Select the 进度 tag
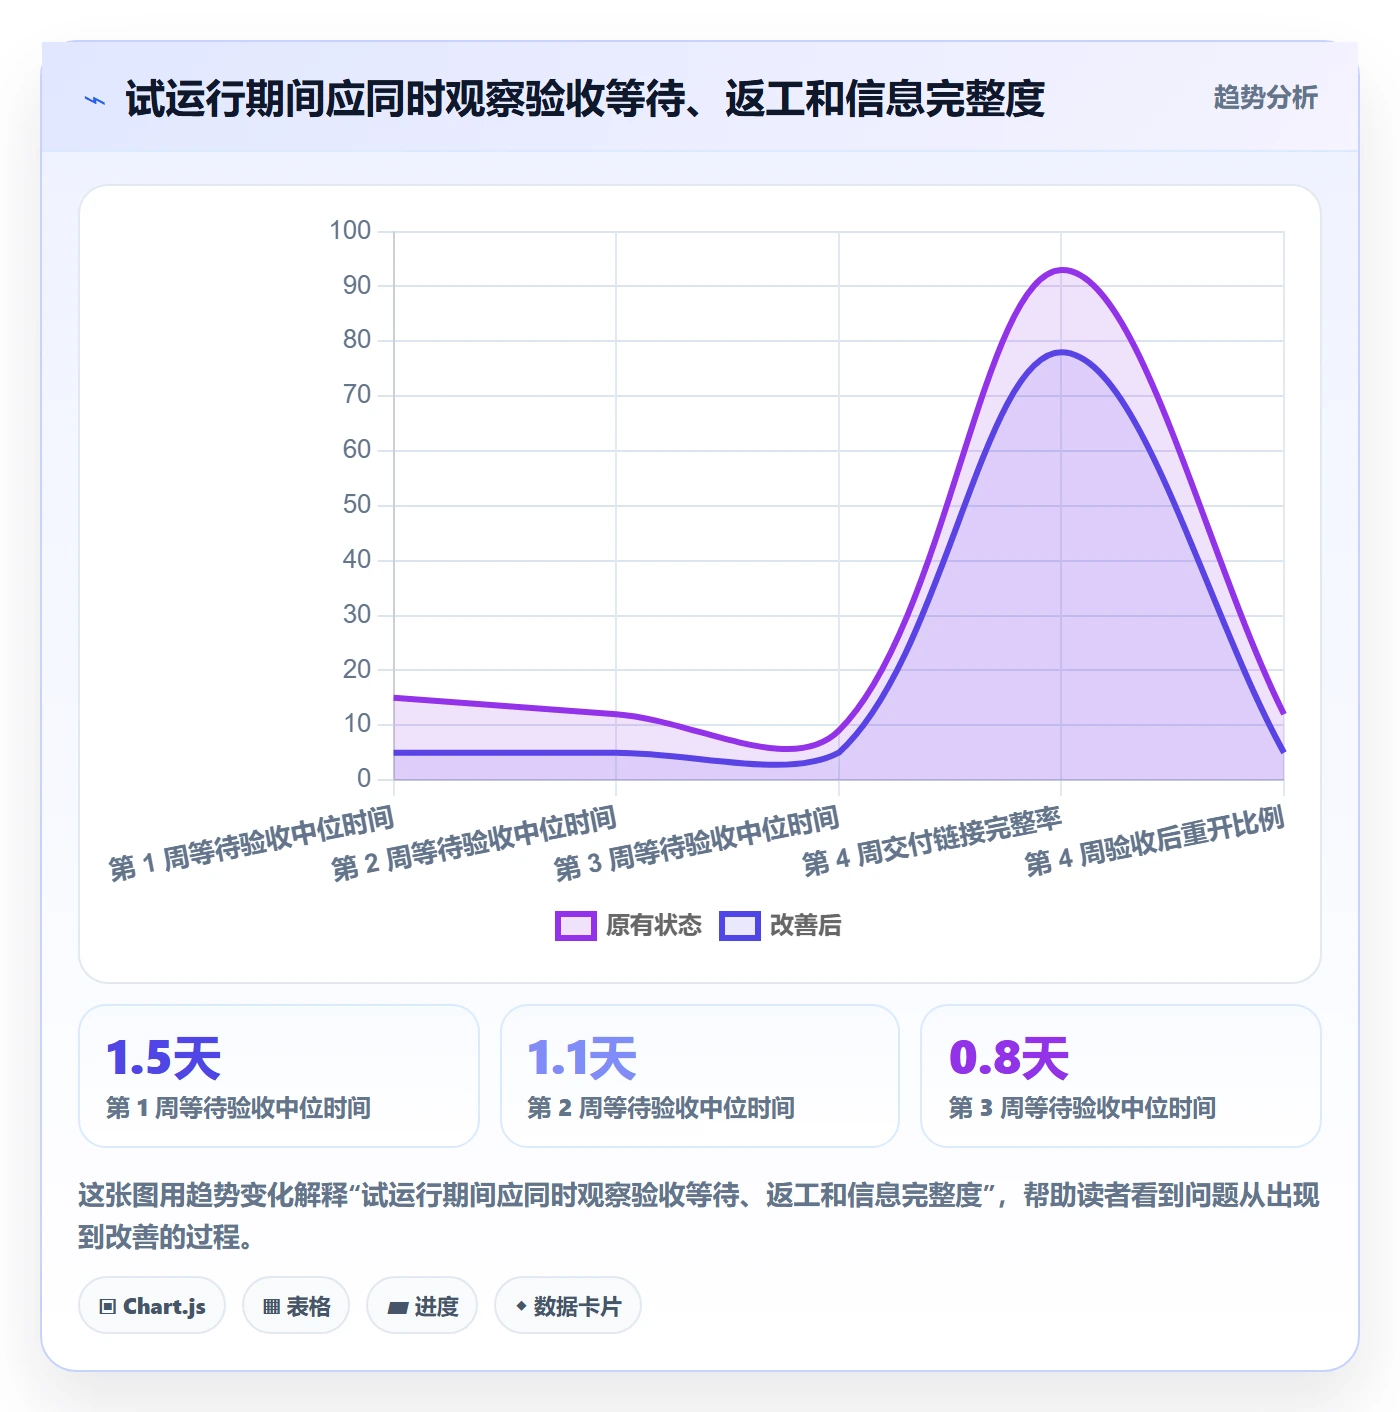 422,1305
